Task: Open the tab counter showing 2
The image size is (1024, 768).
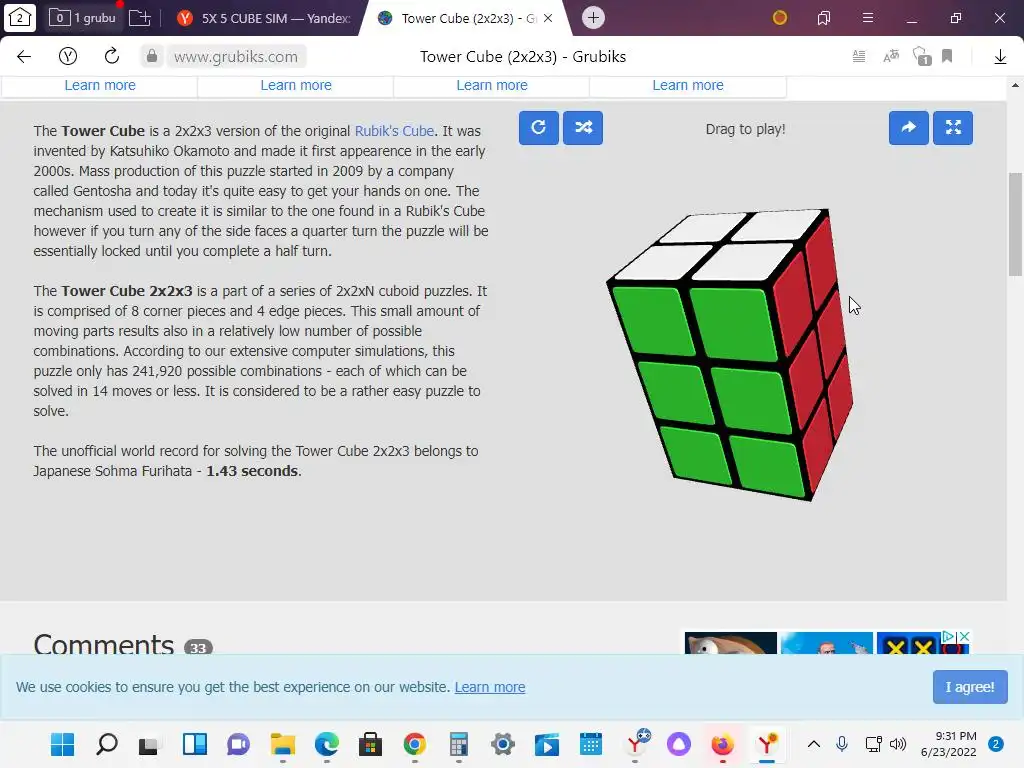Action: [x=20, y=18]
